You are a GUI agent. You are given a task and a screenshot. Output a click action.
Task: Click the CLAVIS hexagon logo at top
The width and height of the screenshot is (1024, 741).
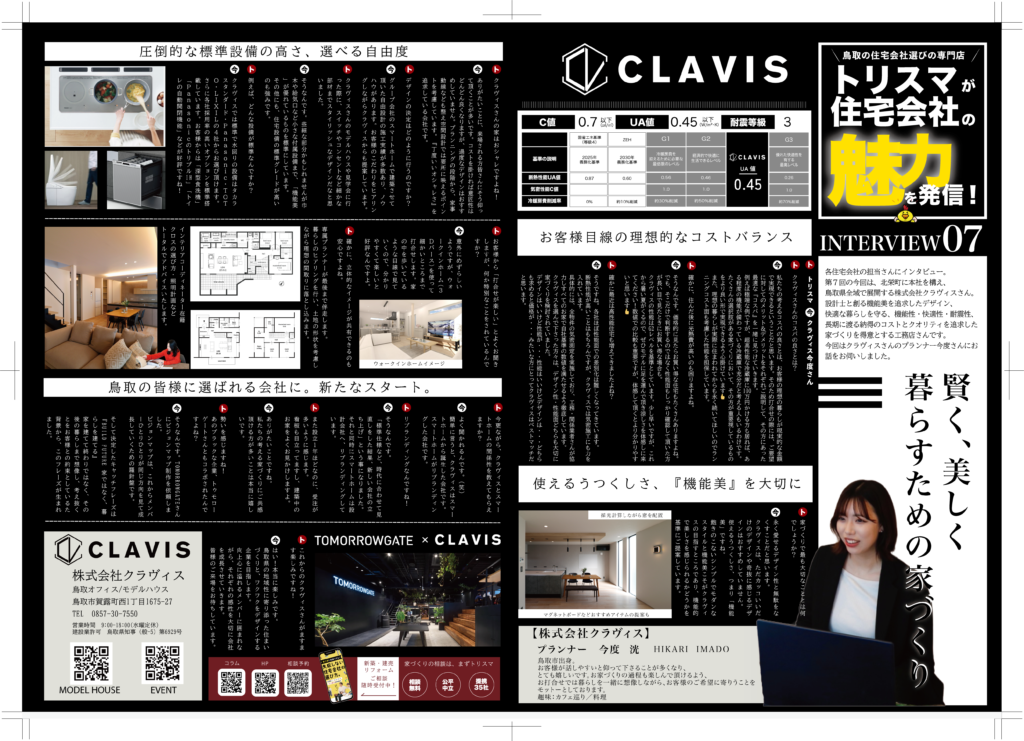[x=584, y=69]
